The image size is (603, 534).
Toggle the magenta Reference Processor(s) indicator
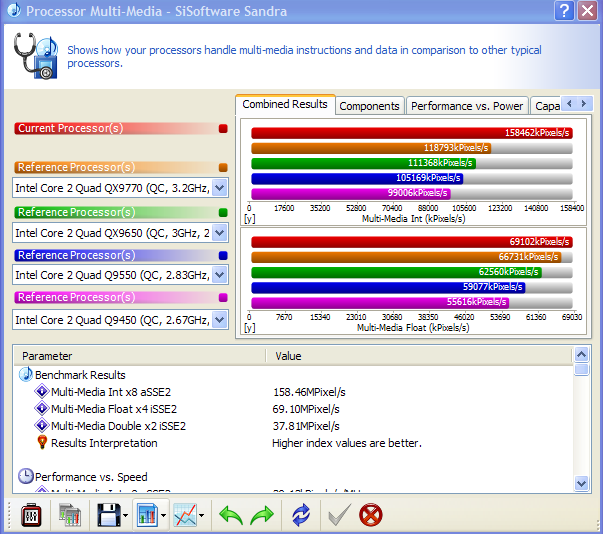point(223,298)
